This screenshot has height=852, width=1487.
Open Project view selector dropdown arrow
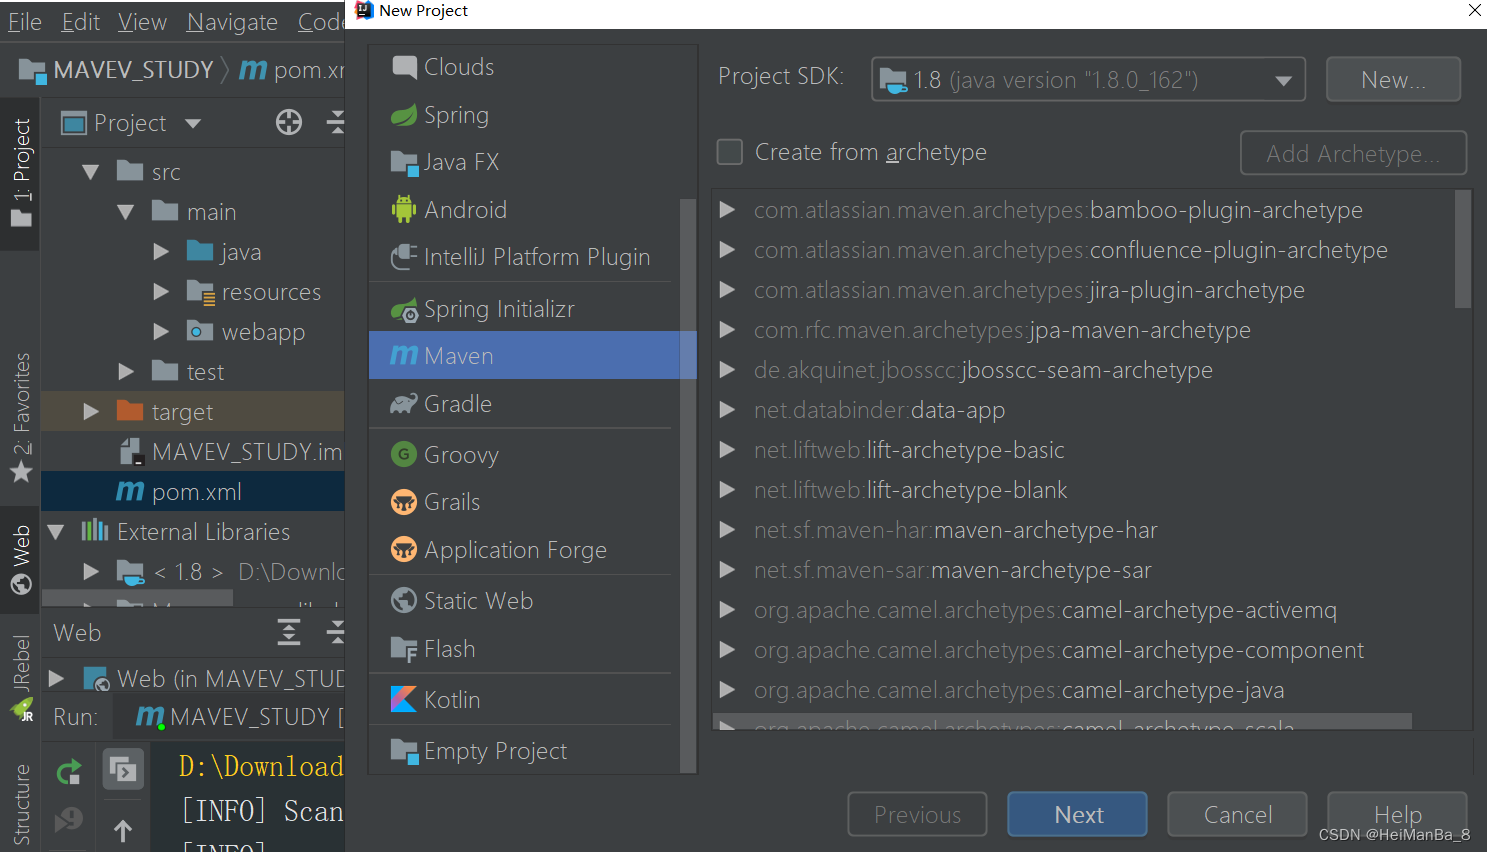(193, 123)
